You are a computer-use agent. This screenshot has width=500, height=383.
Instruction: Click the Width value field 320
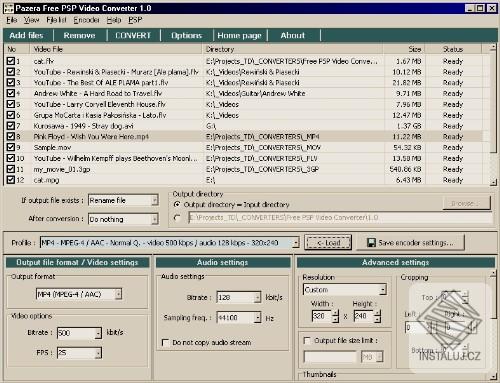coord(322,316)
